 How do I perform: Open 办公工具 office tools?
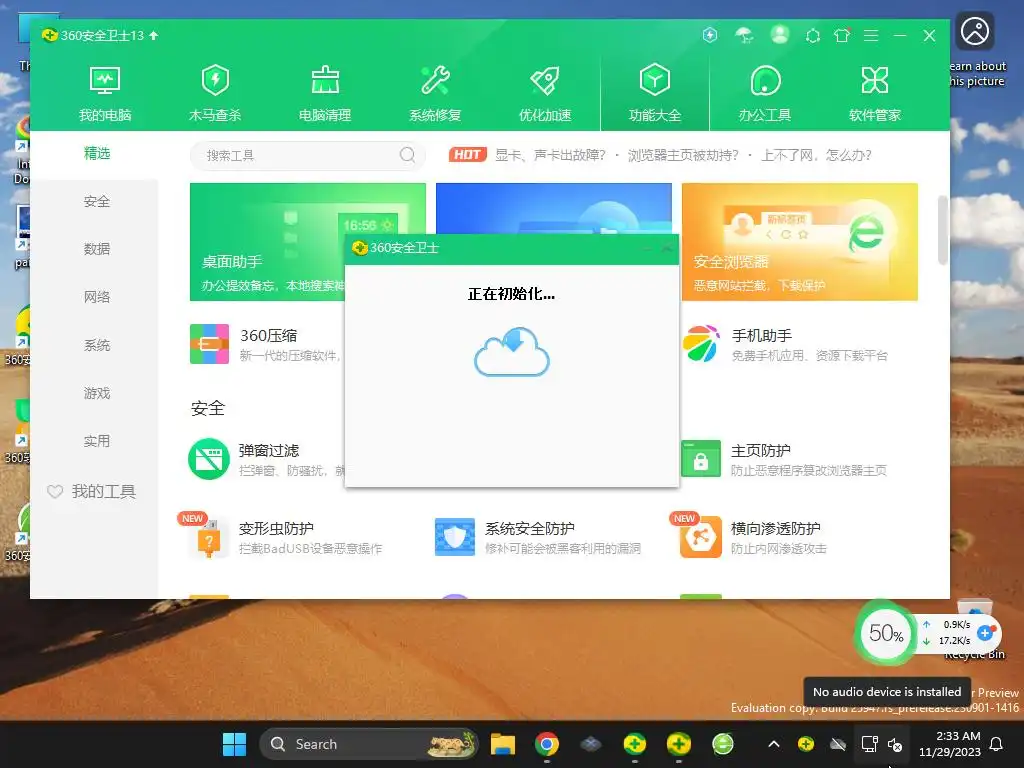765,94
